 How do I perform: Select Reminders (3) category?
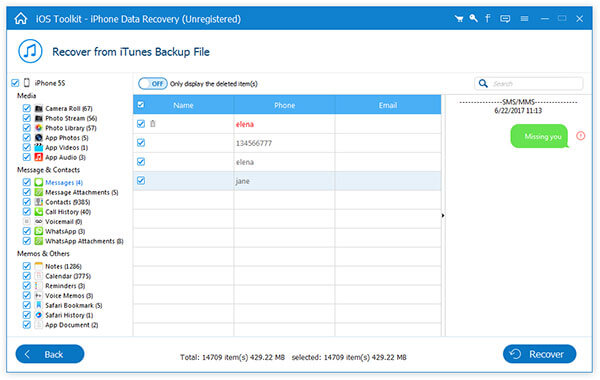point(65,286)
